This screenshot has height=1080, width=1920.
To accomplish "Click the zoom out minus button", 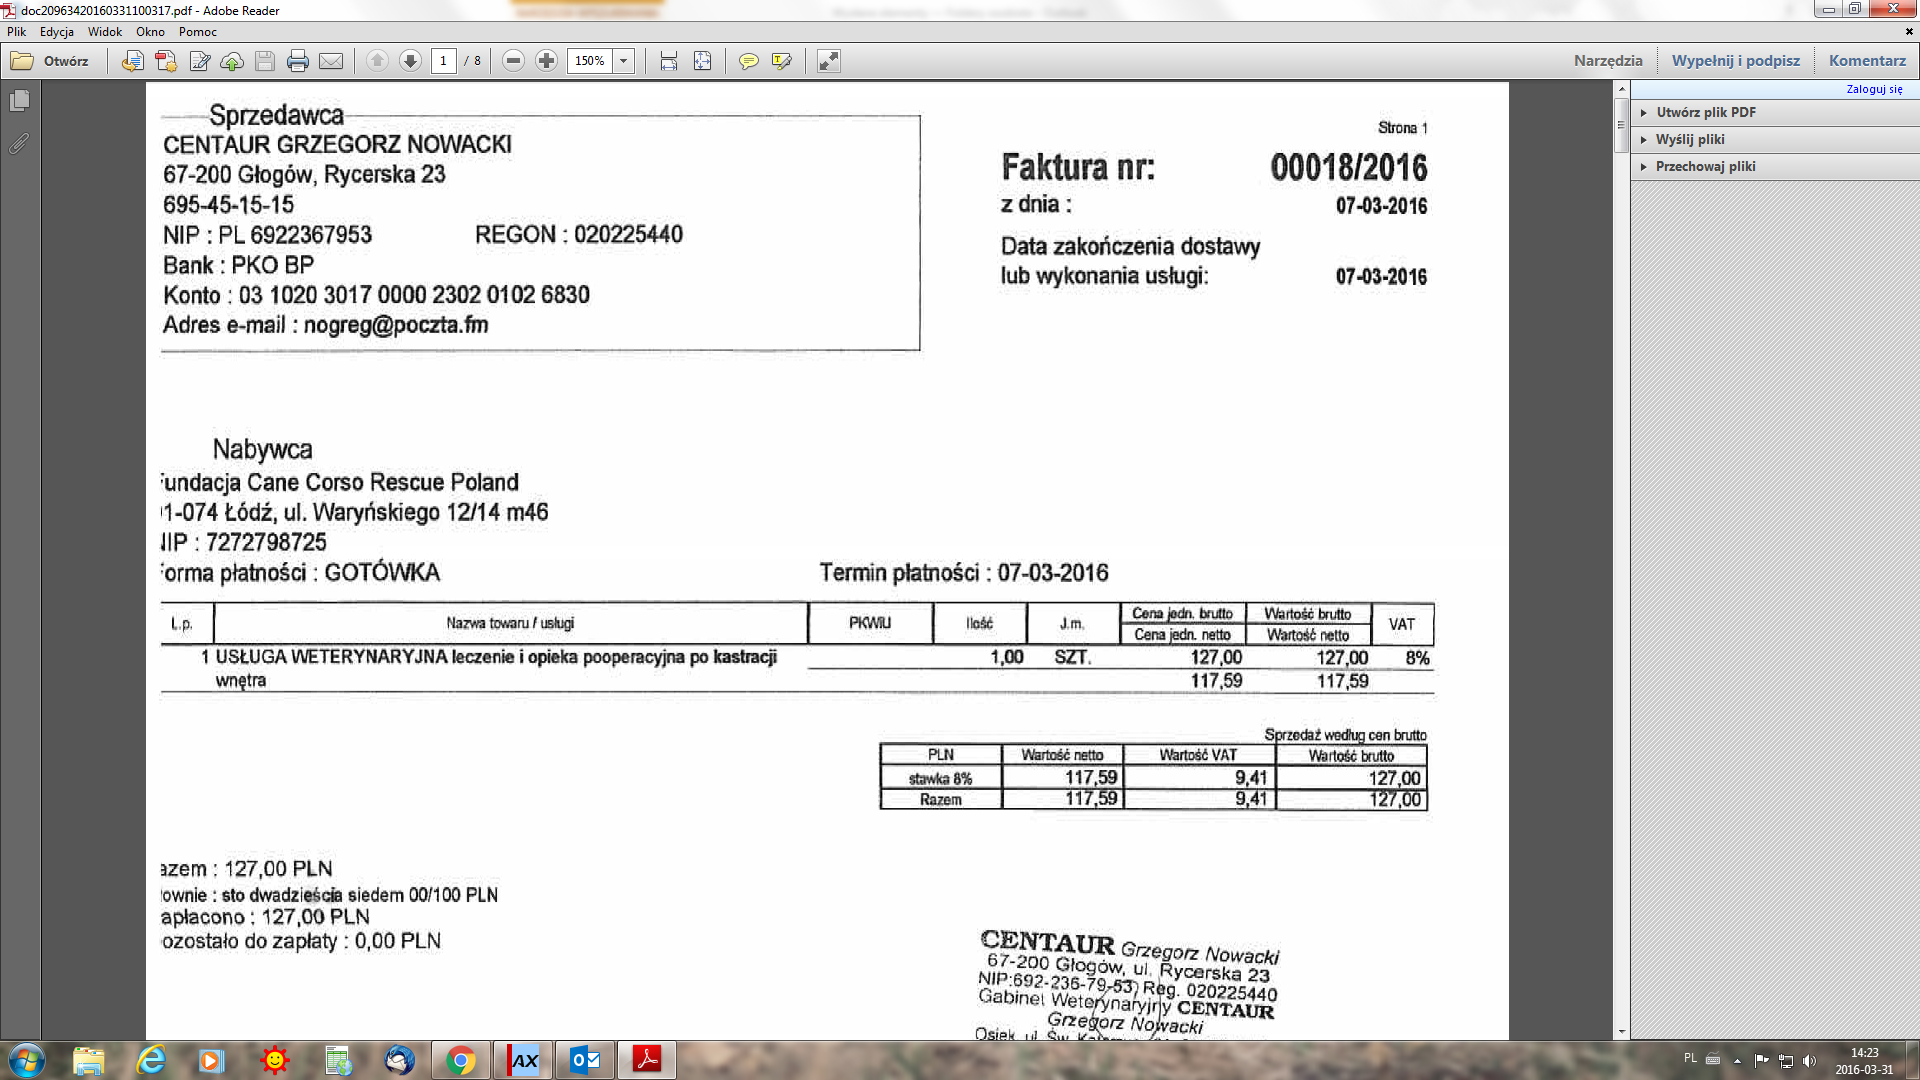I will (513, 61).
